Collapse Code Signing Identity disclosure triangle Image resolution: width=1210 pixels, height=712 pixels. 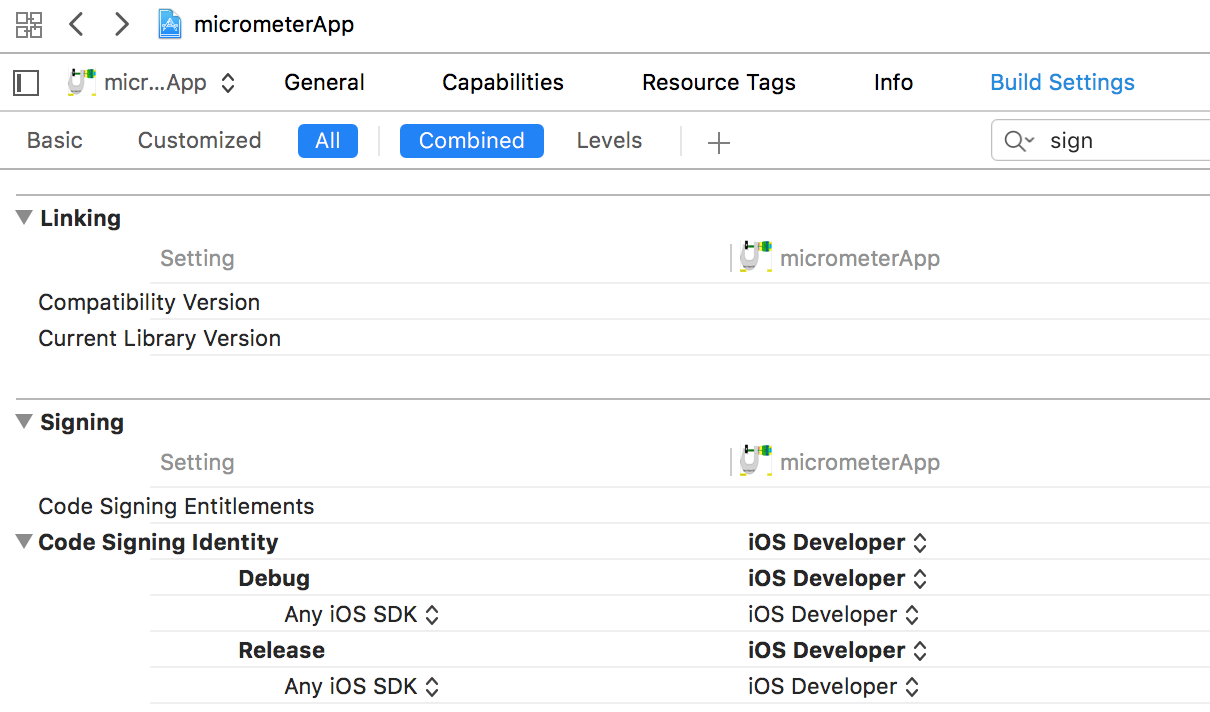(25, 542)
